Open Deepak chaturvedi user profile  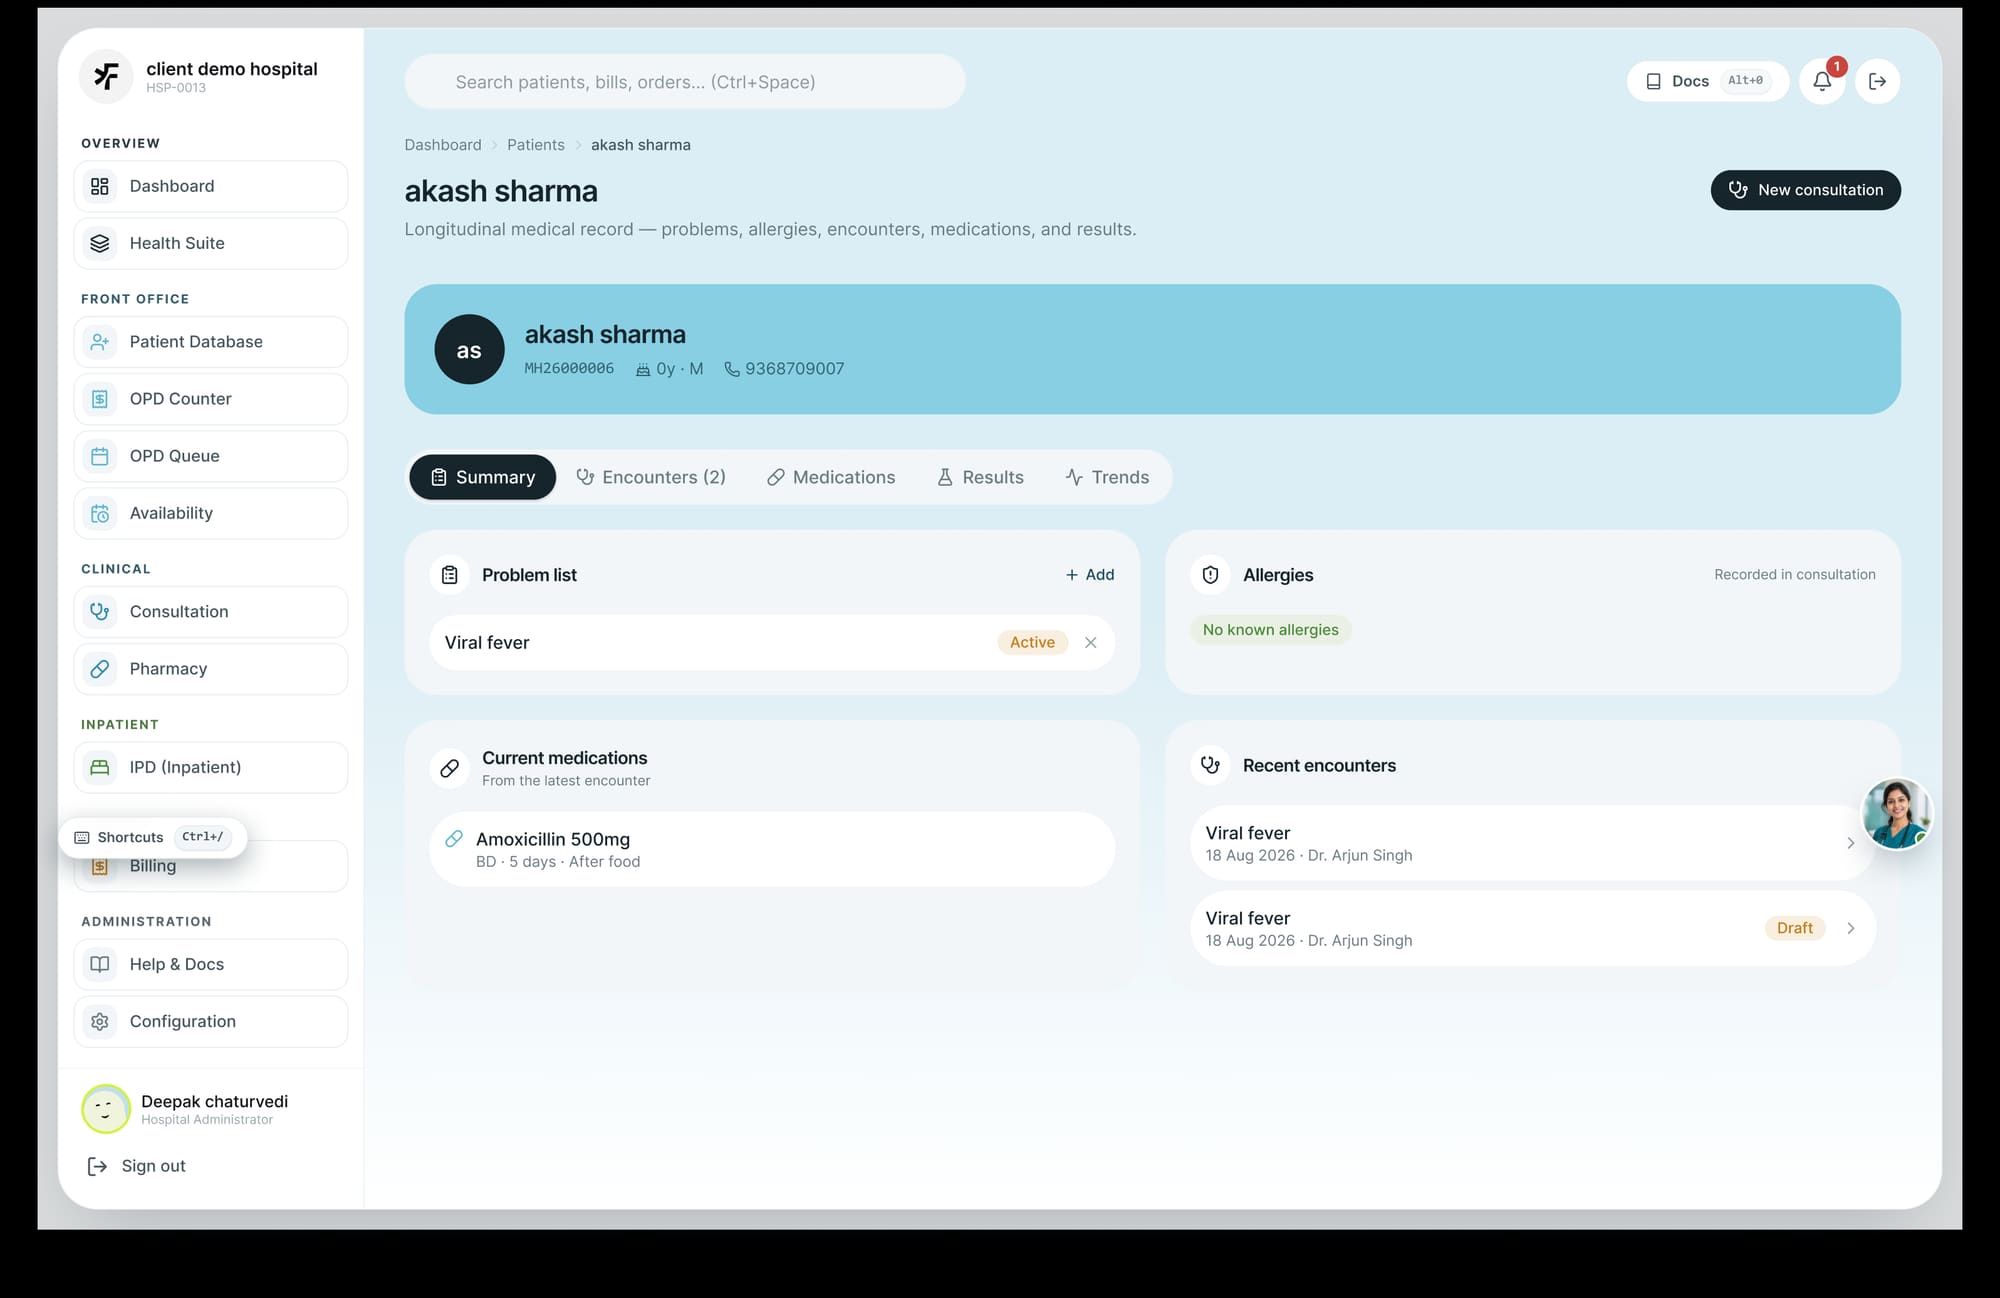click(186, 1109)
